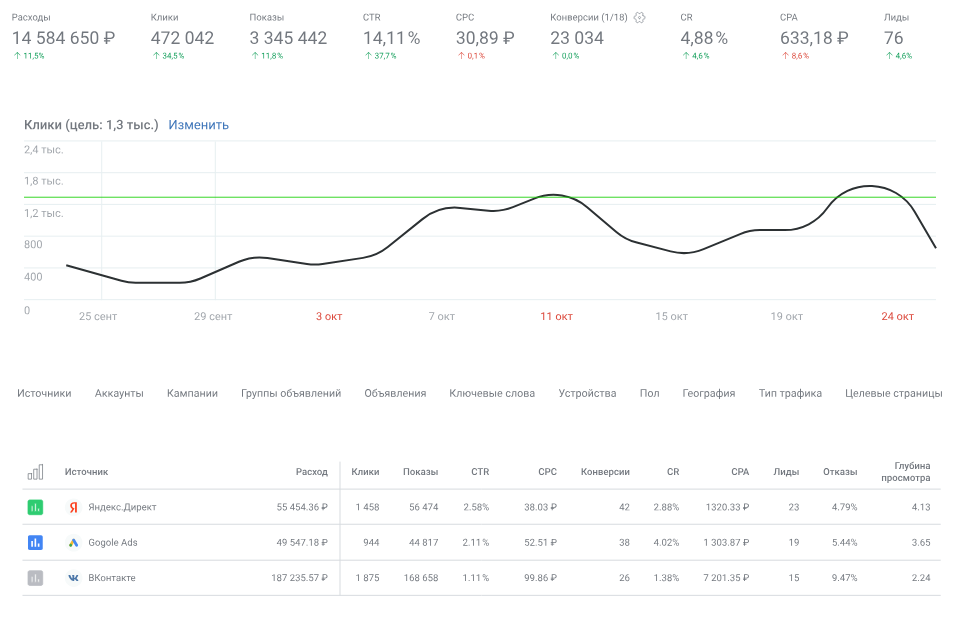Click the 11 окт date marker
The height and width of the screenshot is (619, 960).
click(556, 317)
